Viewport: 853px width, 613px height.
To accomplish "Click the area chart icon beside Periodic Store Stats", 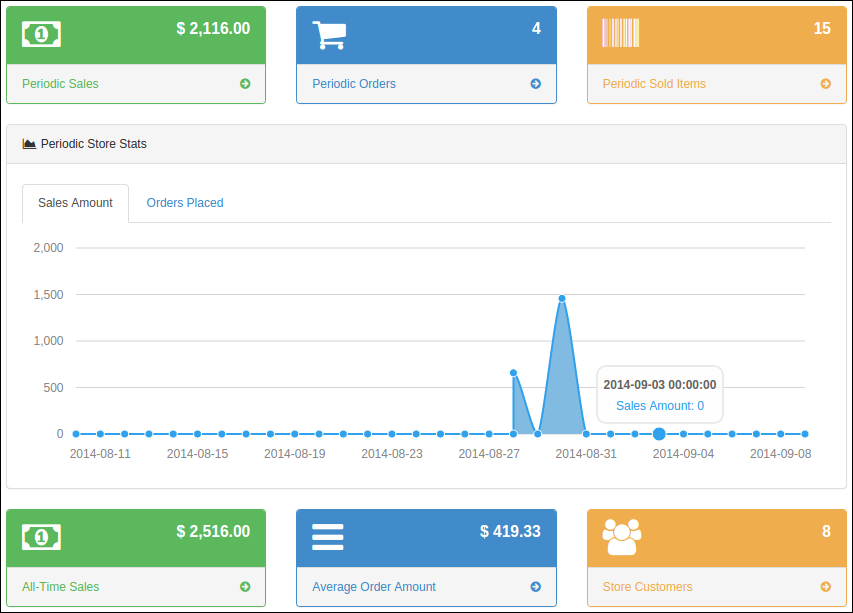I will click(29, 144).
